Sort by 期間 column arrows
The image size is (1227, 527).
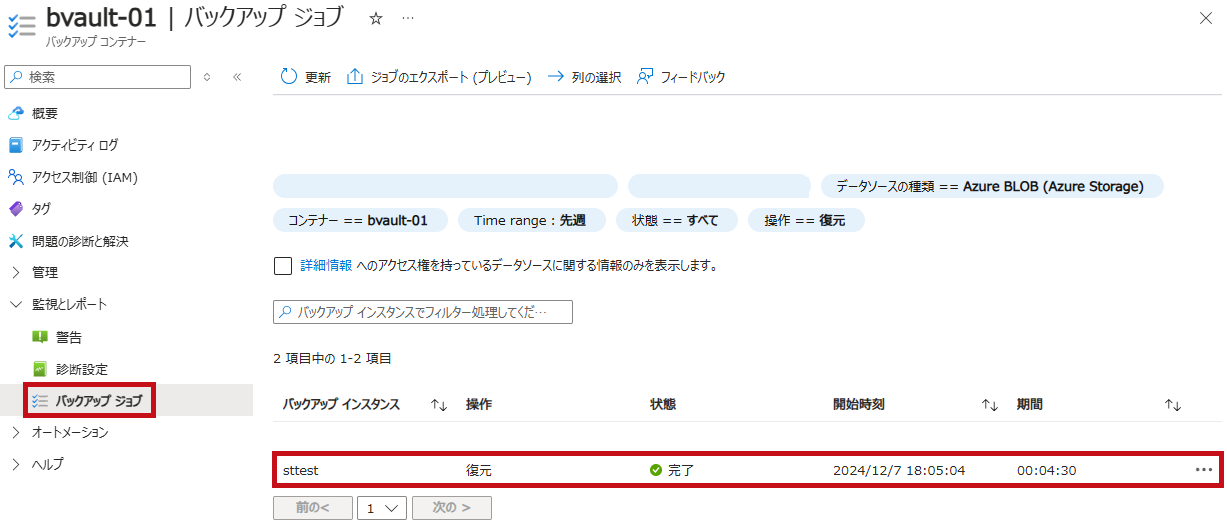point(1173,404)
